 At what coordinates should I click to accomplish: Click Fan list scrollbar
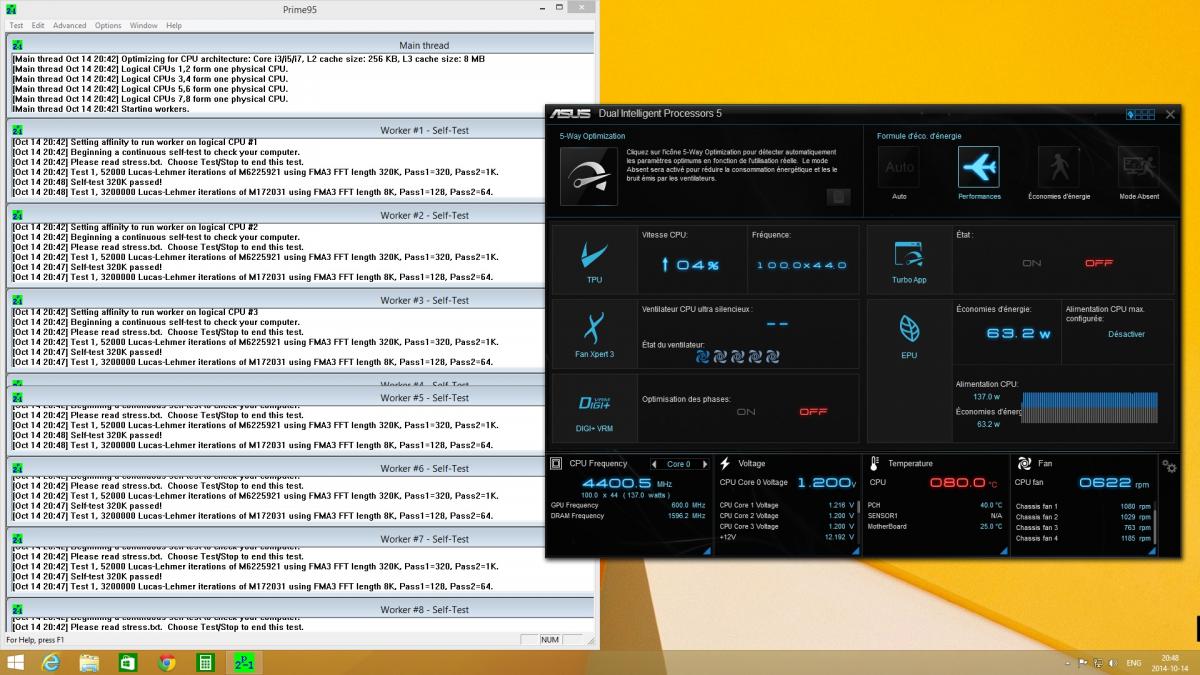[1154, 524]
